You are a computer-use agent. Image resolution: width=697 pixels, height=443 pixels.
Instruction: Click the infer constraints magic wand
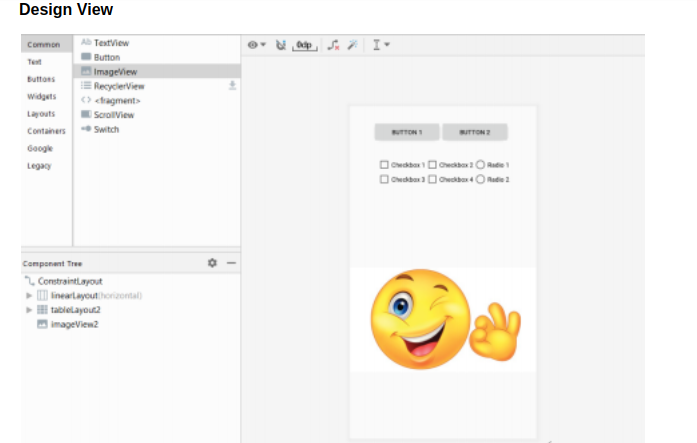353,45
